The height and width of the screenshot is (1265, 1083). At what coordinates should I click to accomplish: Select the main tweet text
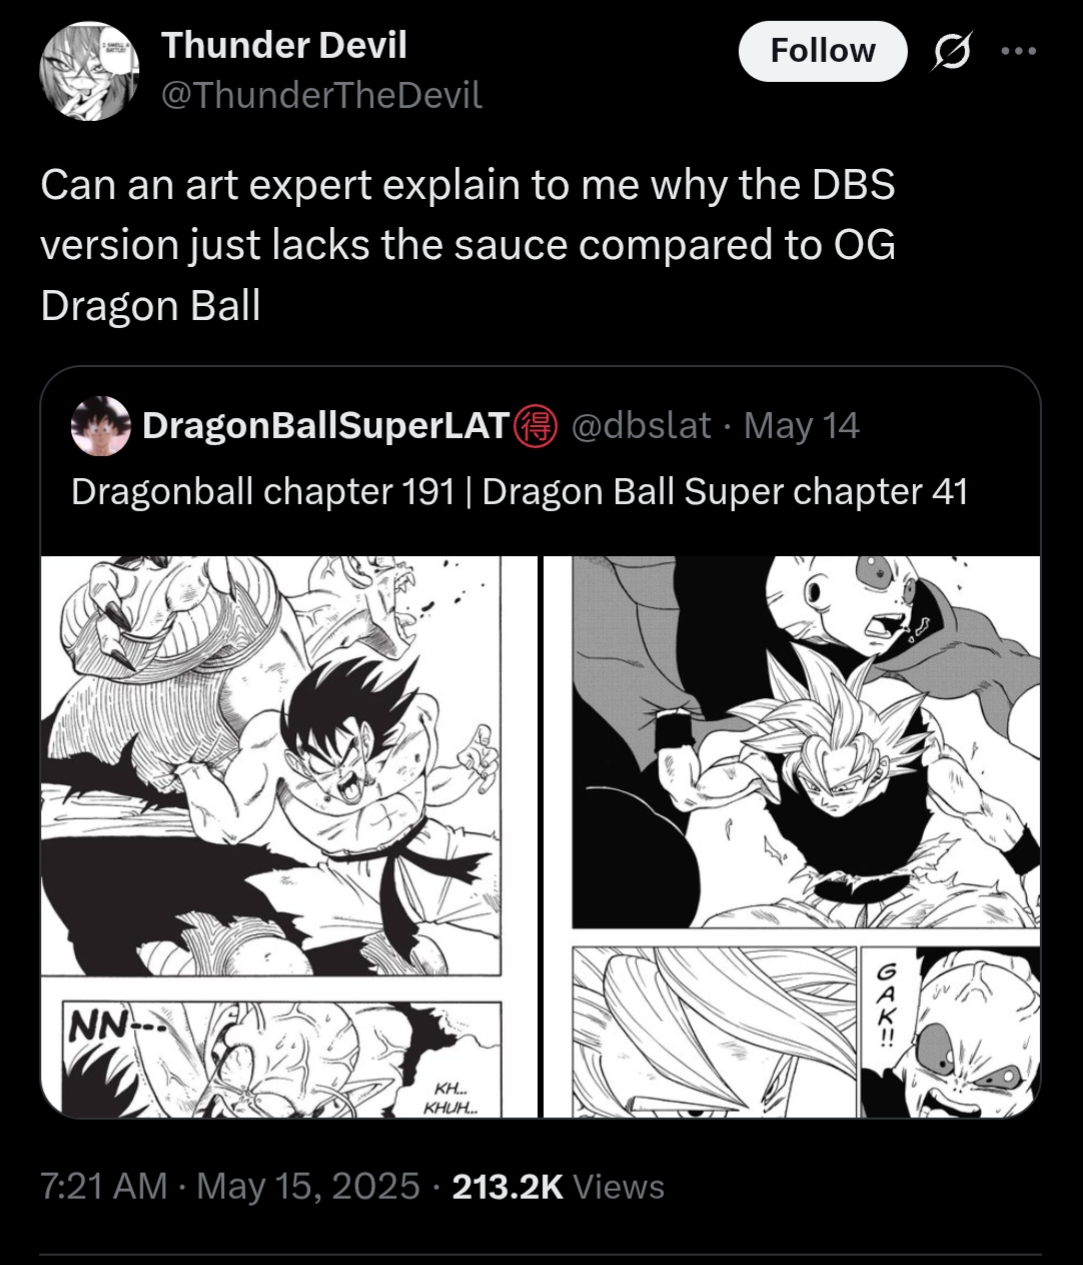tap(468, 245)
